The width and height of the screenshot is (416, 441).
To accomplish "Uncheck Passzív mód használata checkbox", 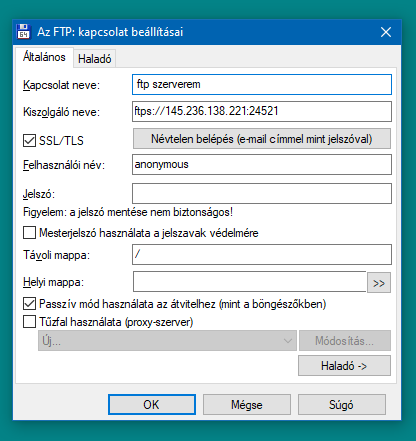I will click(29, 304).
